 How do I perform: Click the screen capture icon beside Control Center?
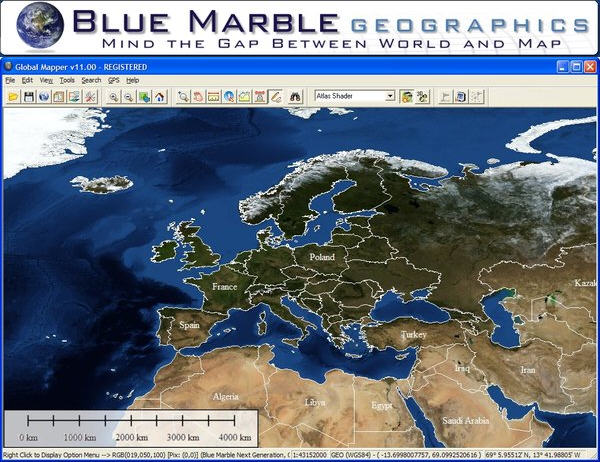tap(74, 96)
